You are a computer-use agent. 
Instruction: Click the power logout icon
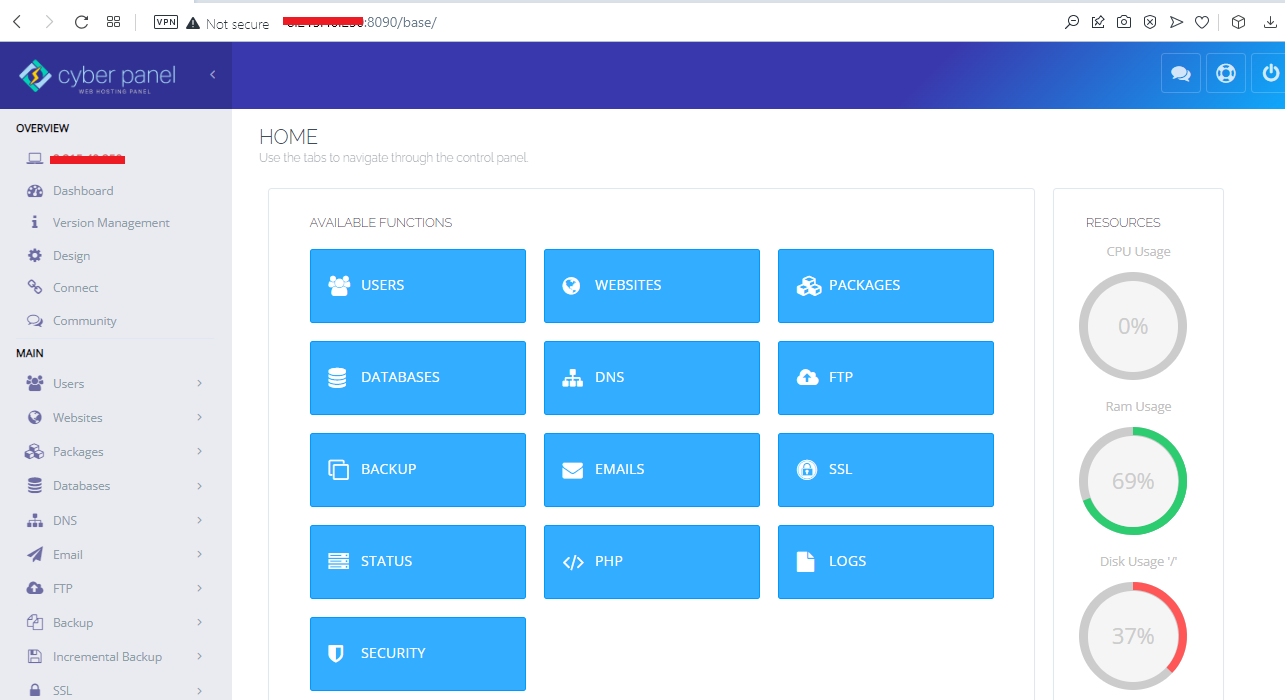click(1270, 74)
